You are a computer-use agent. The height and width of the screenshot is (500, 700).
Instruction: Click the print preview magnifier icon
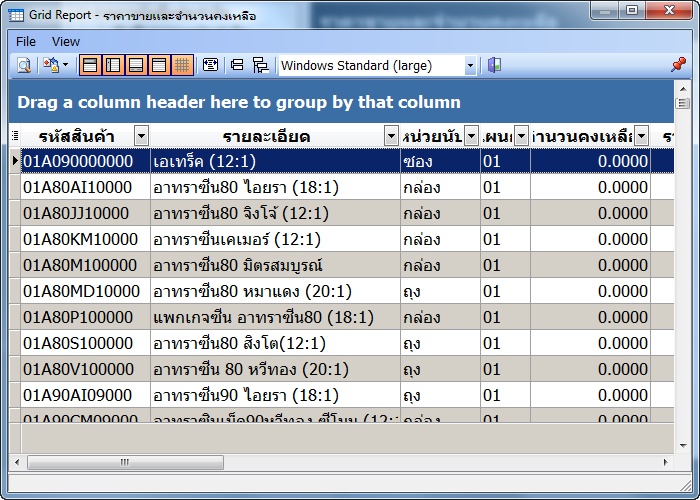(x=24, y=66)
